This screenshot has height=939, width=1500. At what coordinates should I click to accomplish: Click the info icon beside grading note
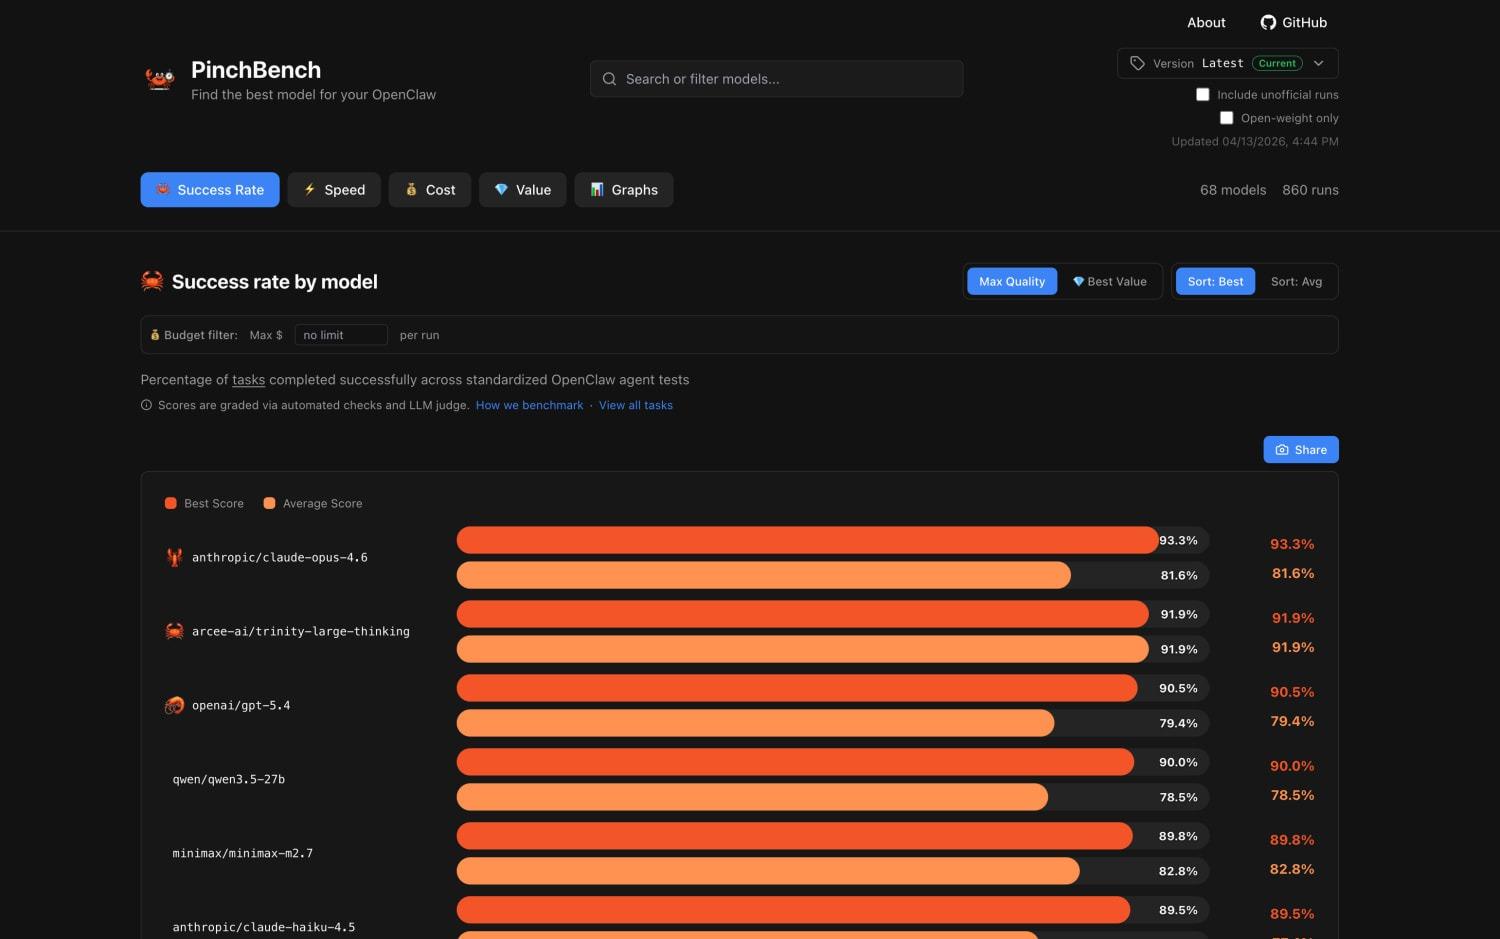[x=147, y=405]
